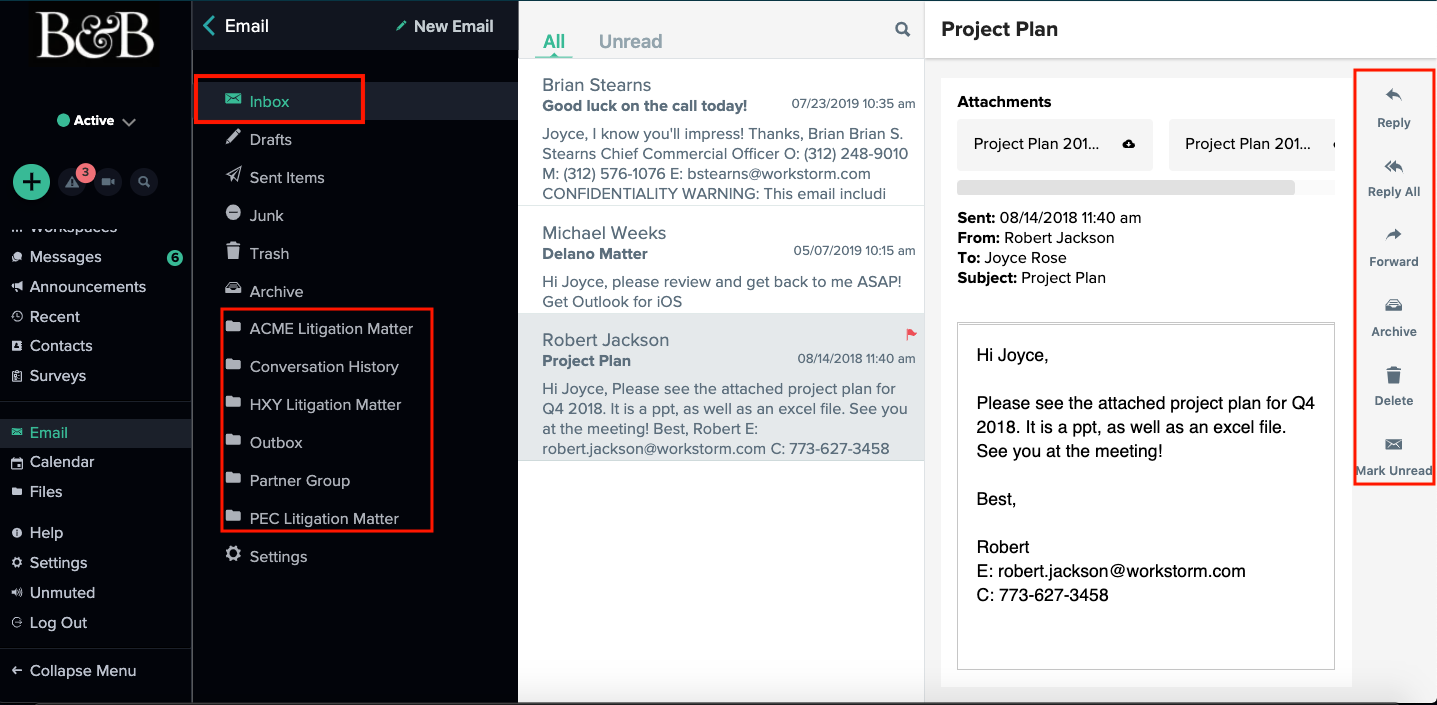Click the green 6 Messages badge
Viewport: 1437px width, 705px height.
click(x=174, y=258)
